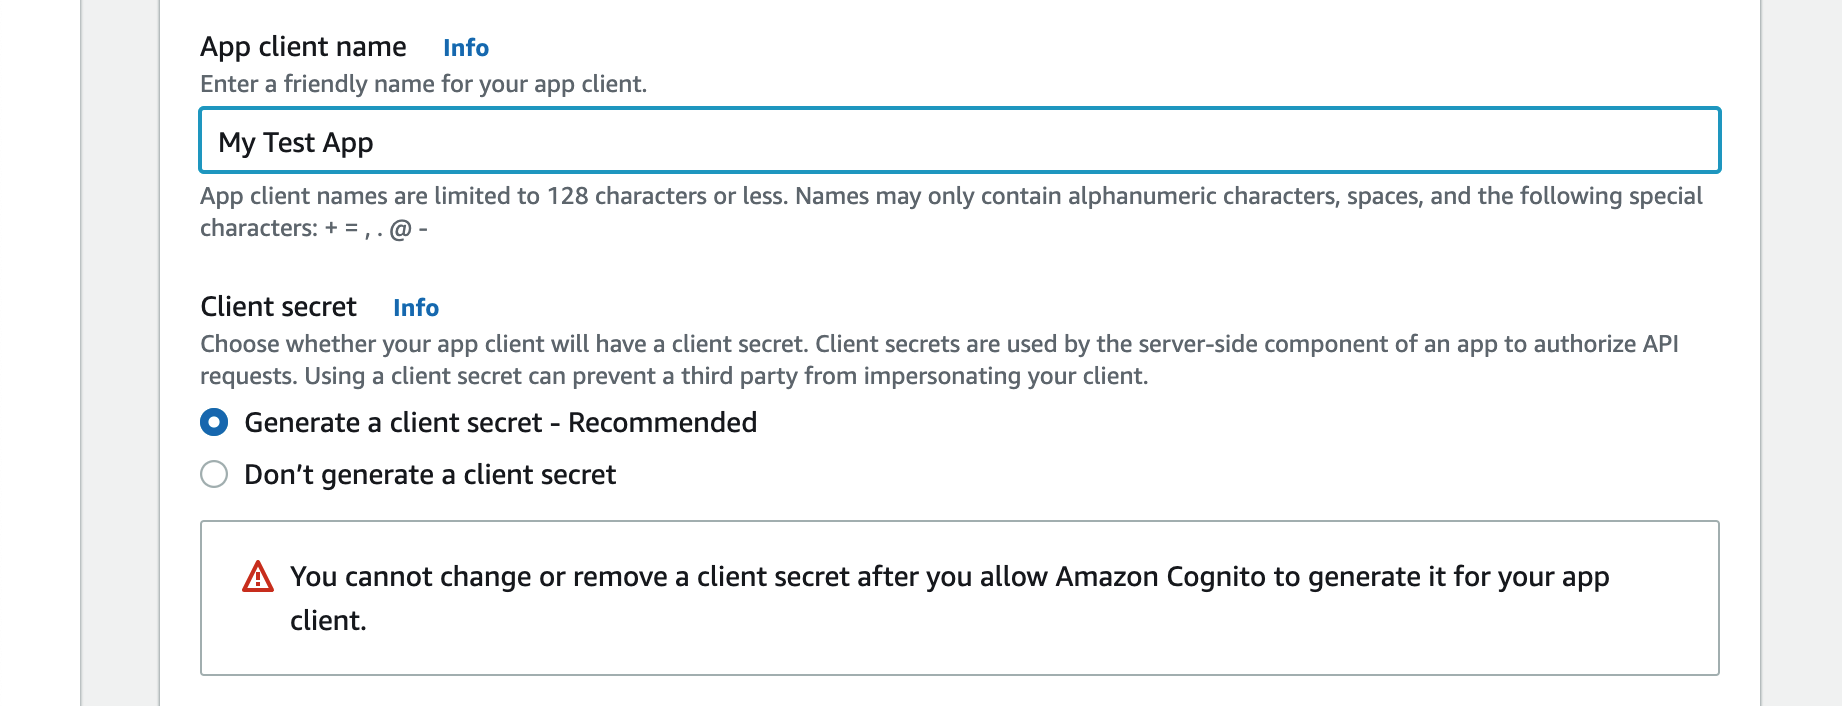Open Info link beside App client name

466,48
